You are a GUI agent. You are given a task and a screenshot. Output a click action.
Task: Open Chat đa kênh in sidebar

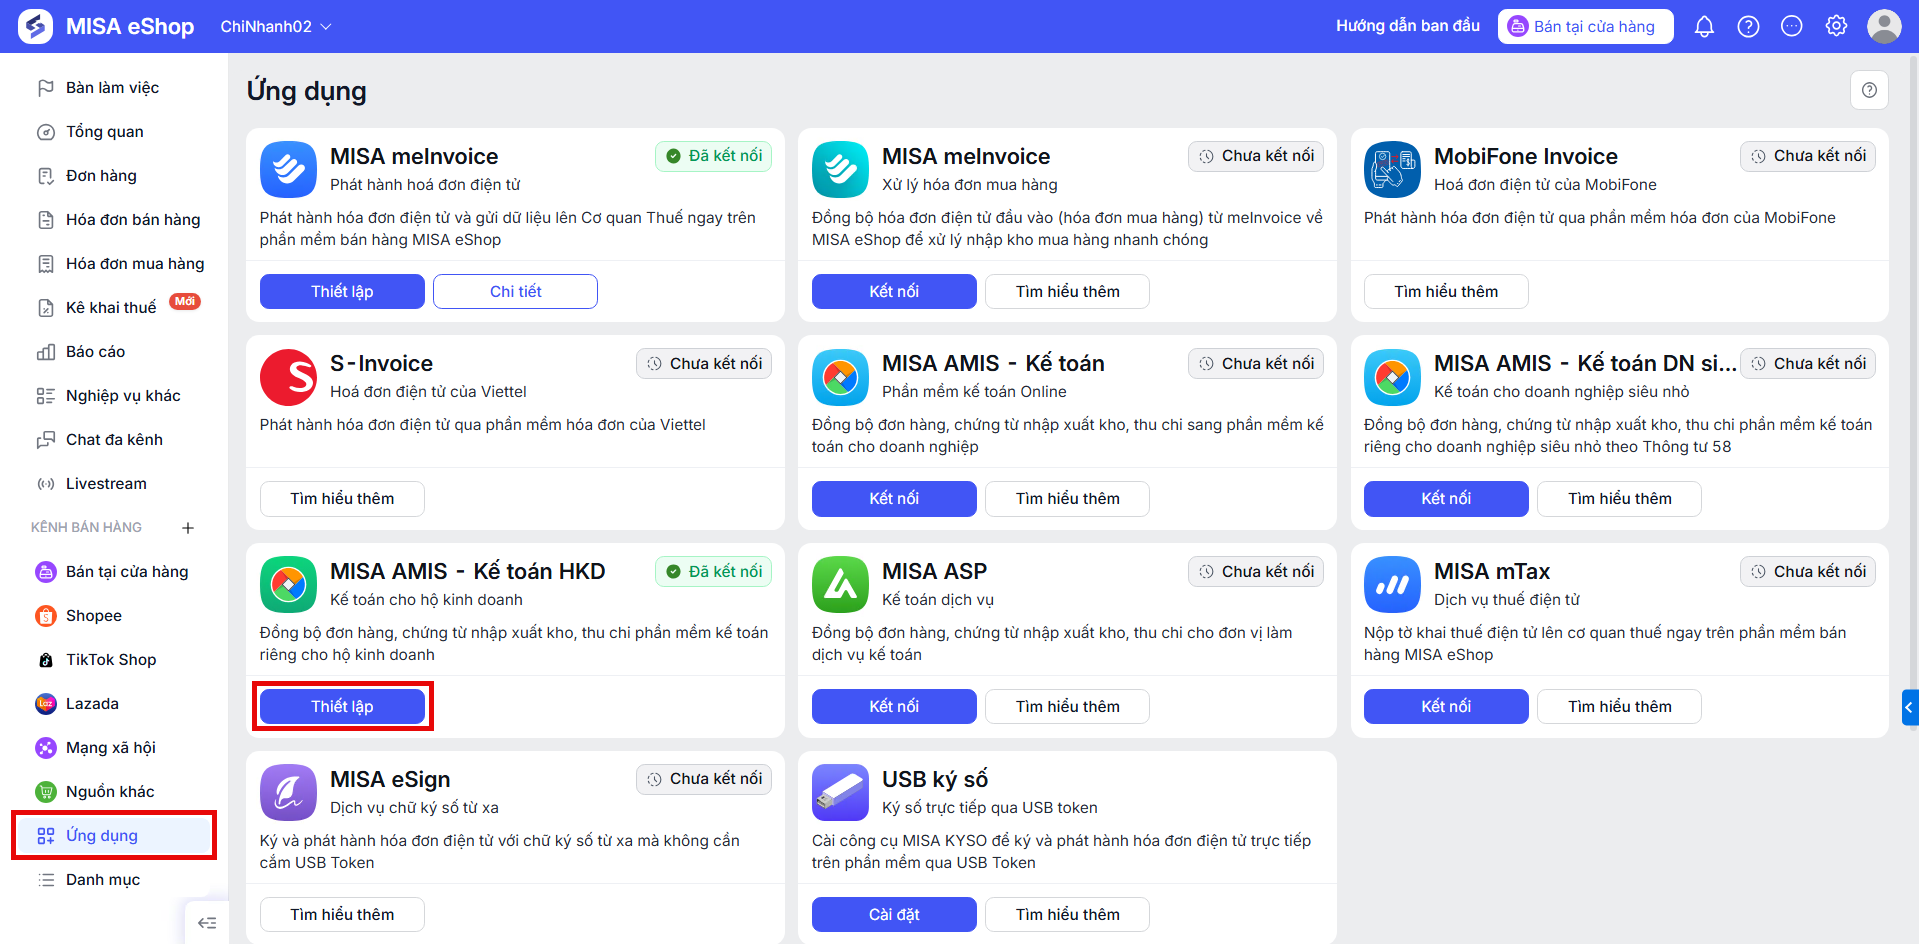[x=114, y=440]
